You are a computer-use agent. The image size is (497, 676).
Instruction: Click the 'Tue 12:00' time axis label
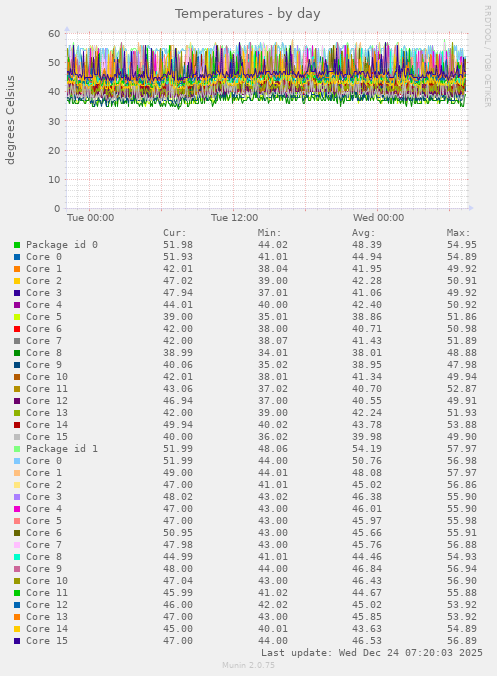234,218
